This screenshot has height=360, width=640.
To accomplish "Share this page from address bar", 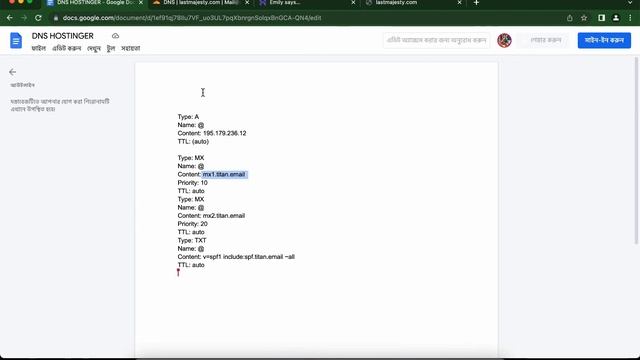I will tap(570, 18).
